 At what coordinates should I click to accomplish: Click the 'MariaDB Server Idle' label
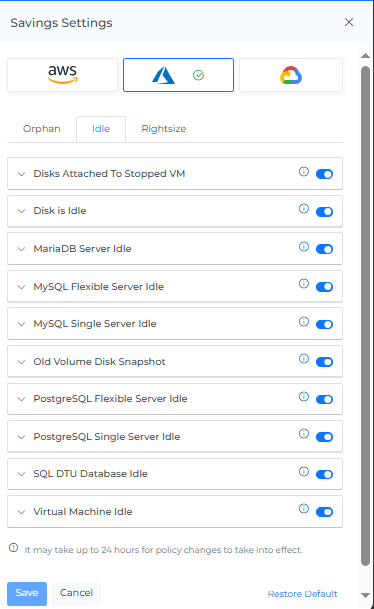(x=82, y=249)
